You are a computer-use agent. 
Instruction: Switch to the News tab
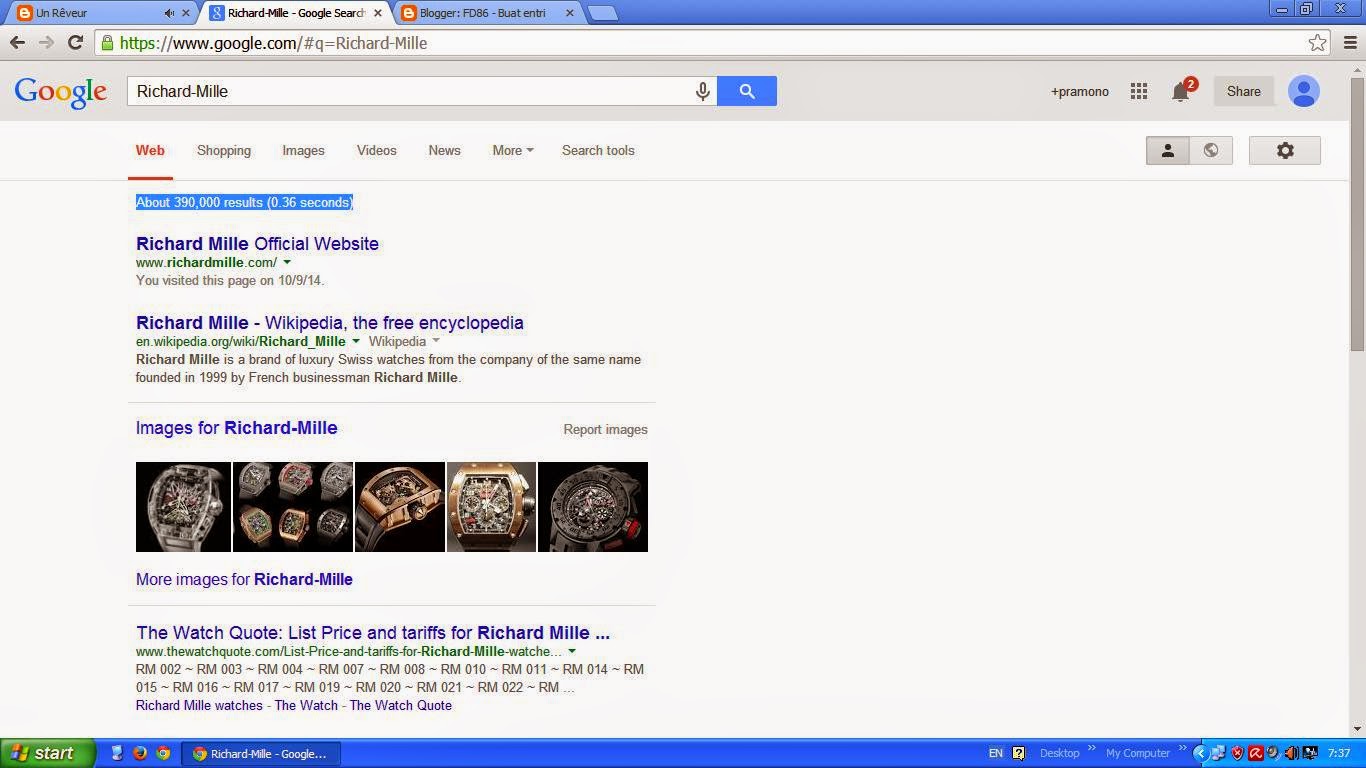point(444,150)
